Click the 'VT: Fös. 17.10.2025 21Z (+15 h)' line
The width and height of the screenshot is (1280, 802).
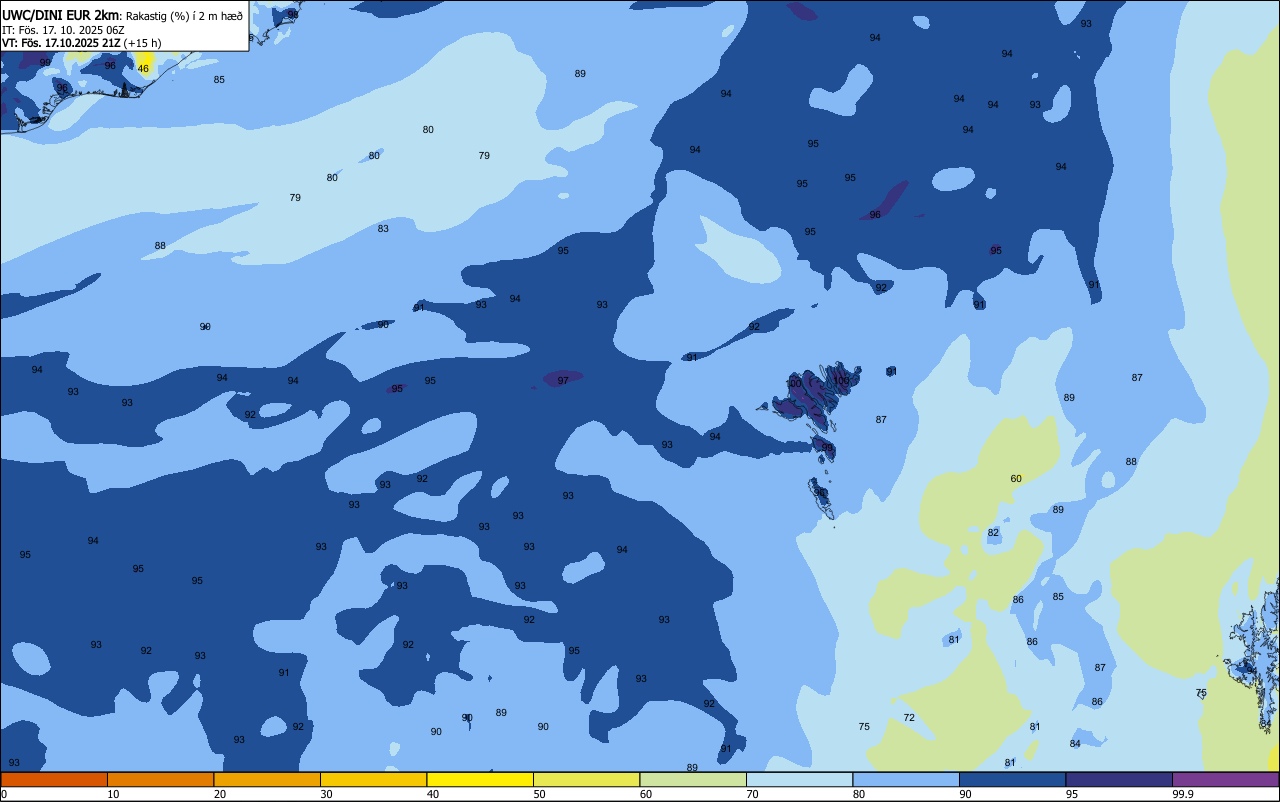(81, 43)
